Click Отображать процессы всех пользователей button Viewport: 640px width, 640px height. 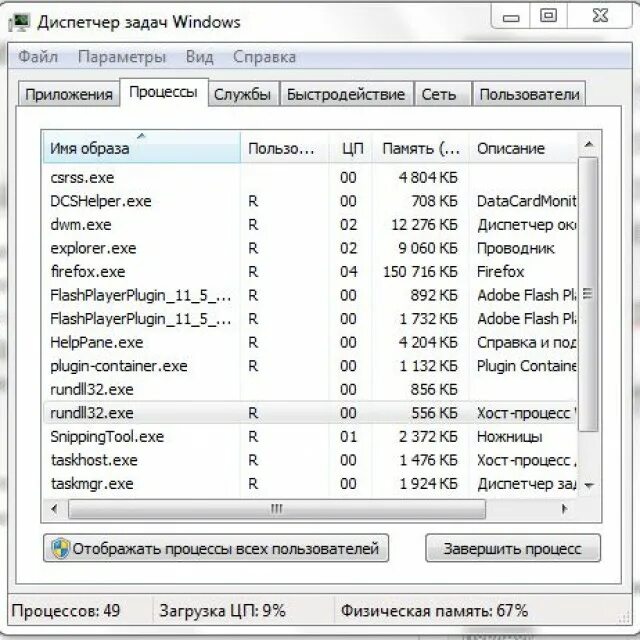point(216,548)
